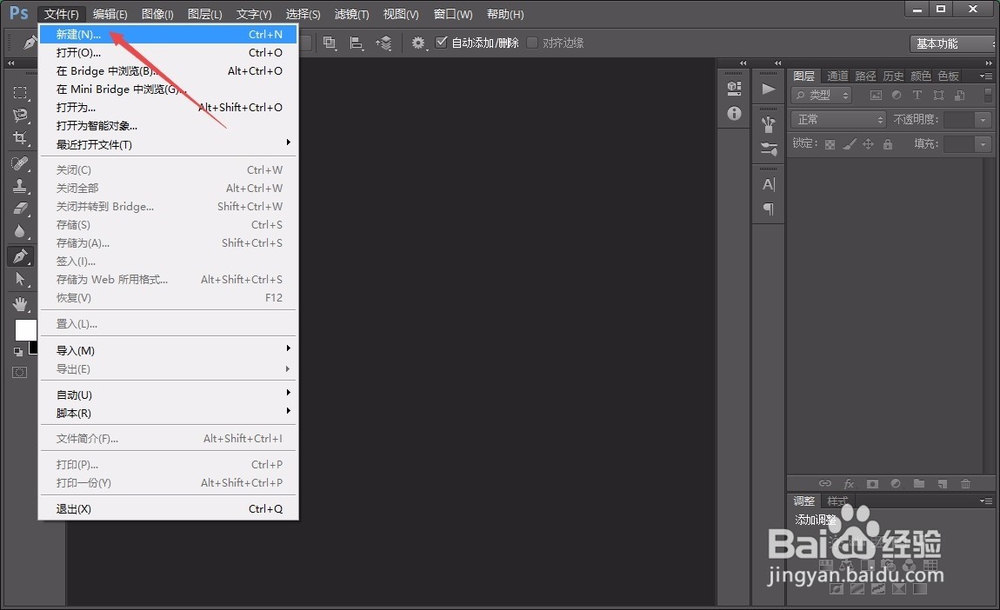Screen dimensions: 1000x610
Task: Select 退出 at the menu bottom
Action: click(x=75, y=508)
